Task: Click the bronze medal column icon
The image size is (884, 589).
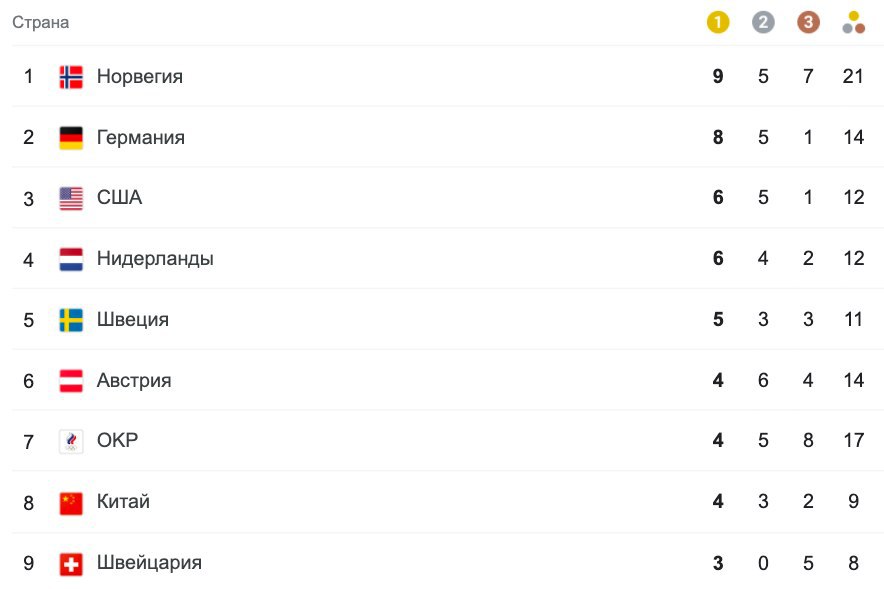Action: (x=808, y=22)
